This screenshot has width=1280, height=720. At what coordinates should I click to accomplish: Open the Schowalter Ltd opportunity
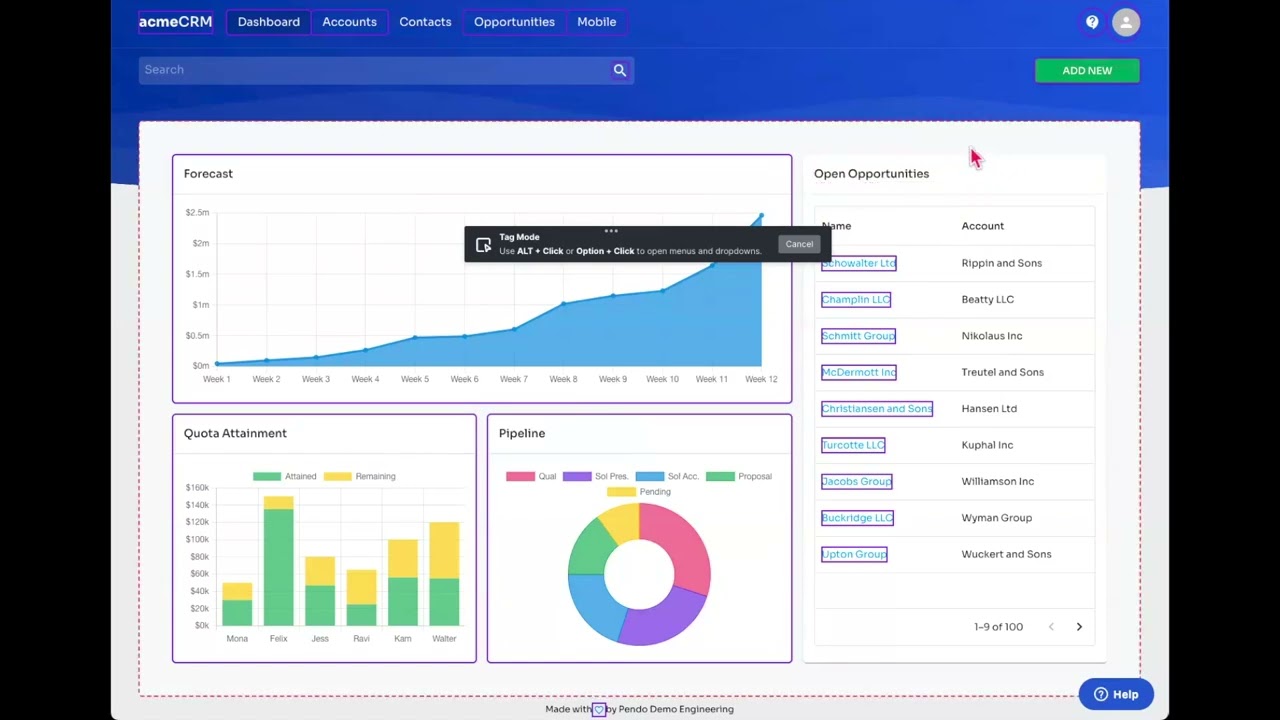pyautogui.click(x=858, y=263)
